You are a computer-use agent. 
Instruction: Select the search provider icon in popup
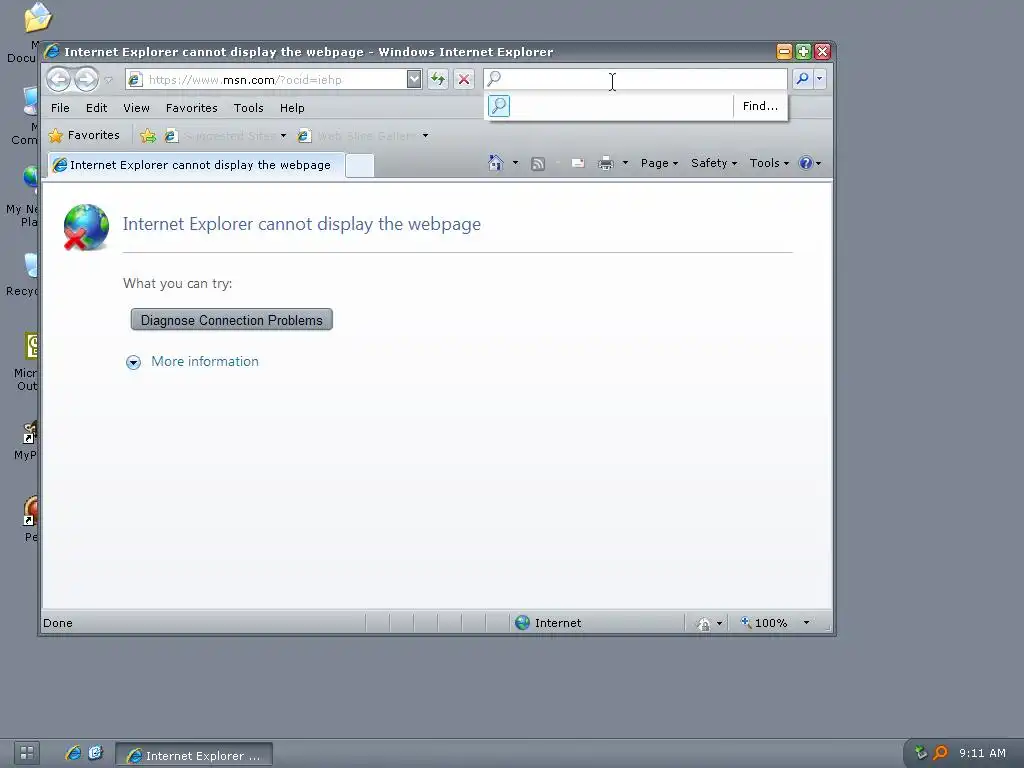pos(499,106)
